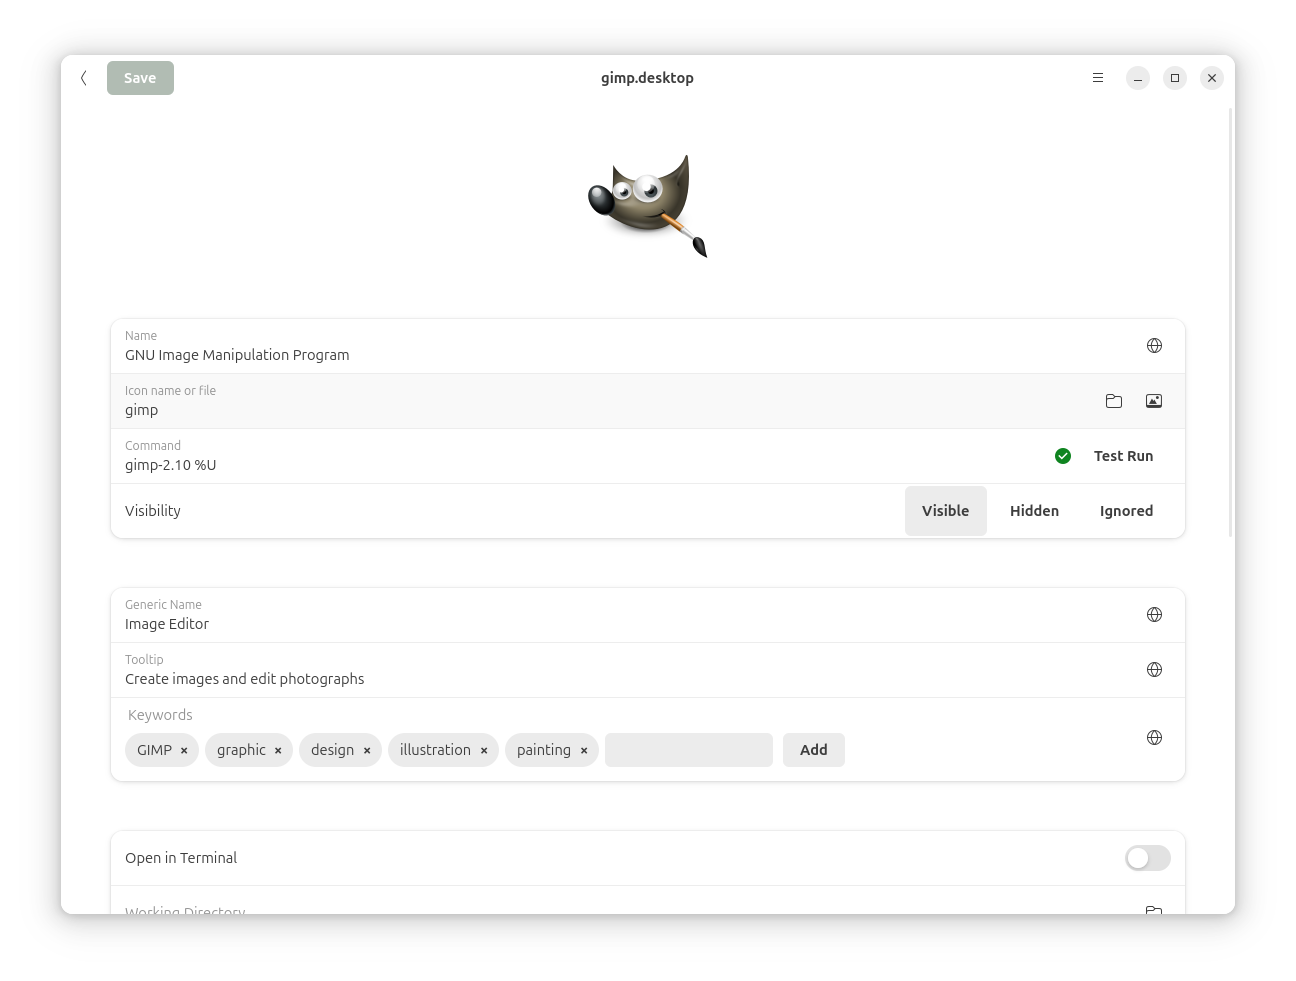Remove the design keyword tag
The width and height of the screenshot is (1296, 981).
(367, 750)
